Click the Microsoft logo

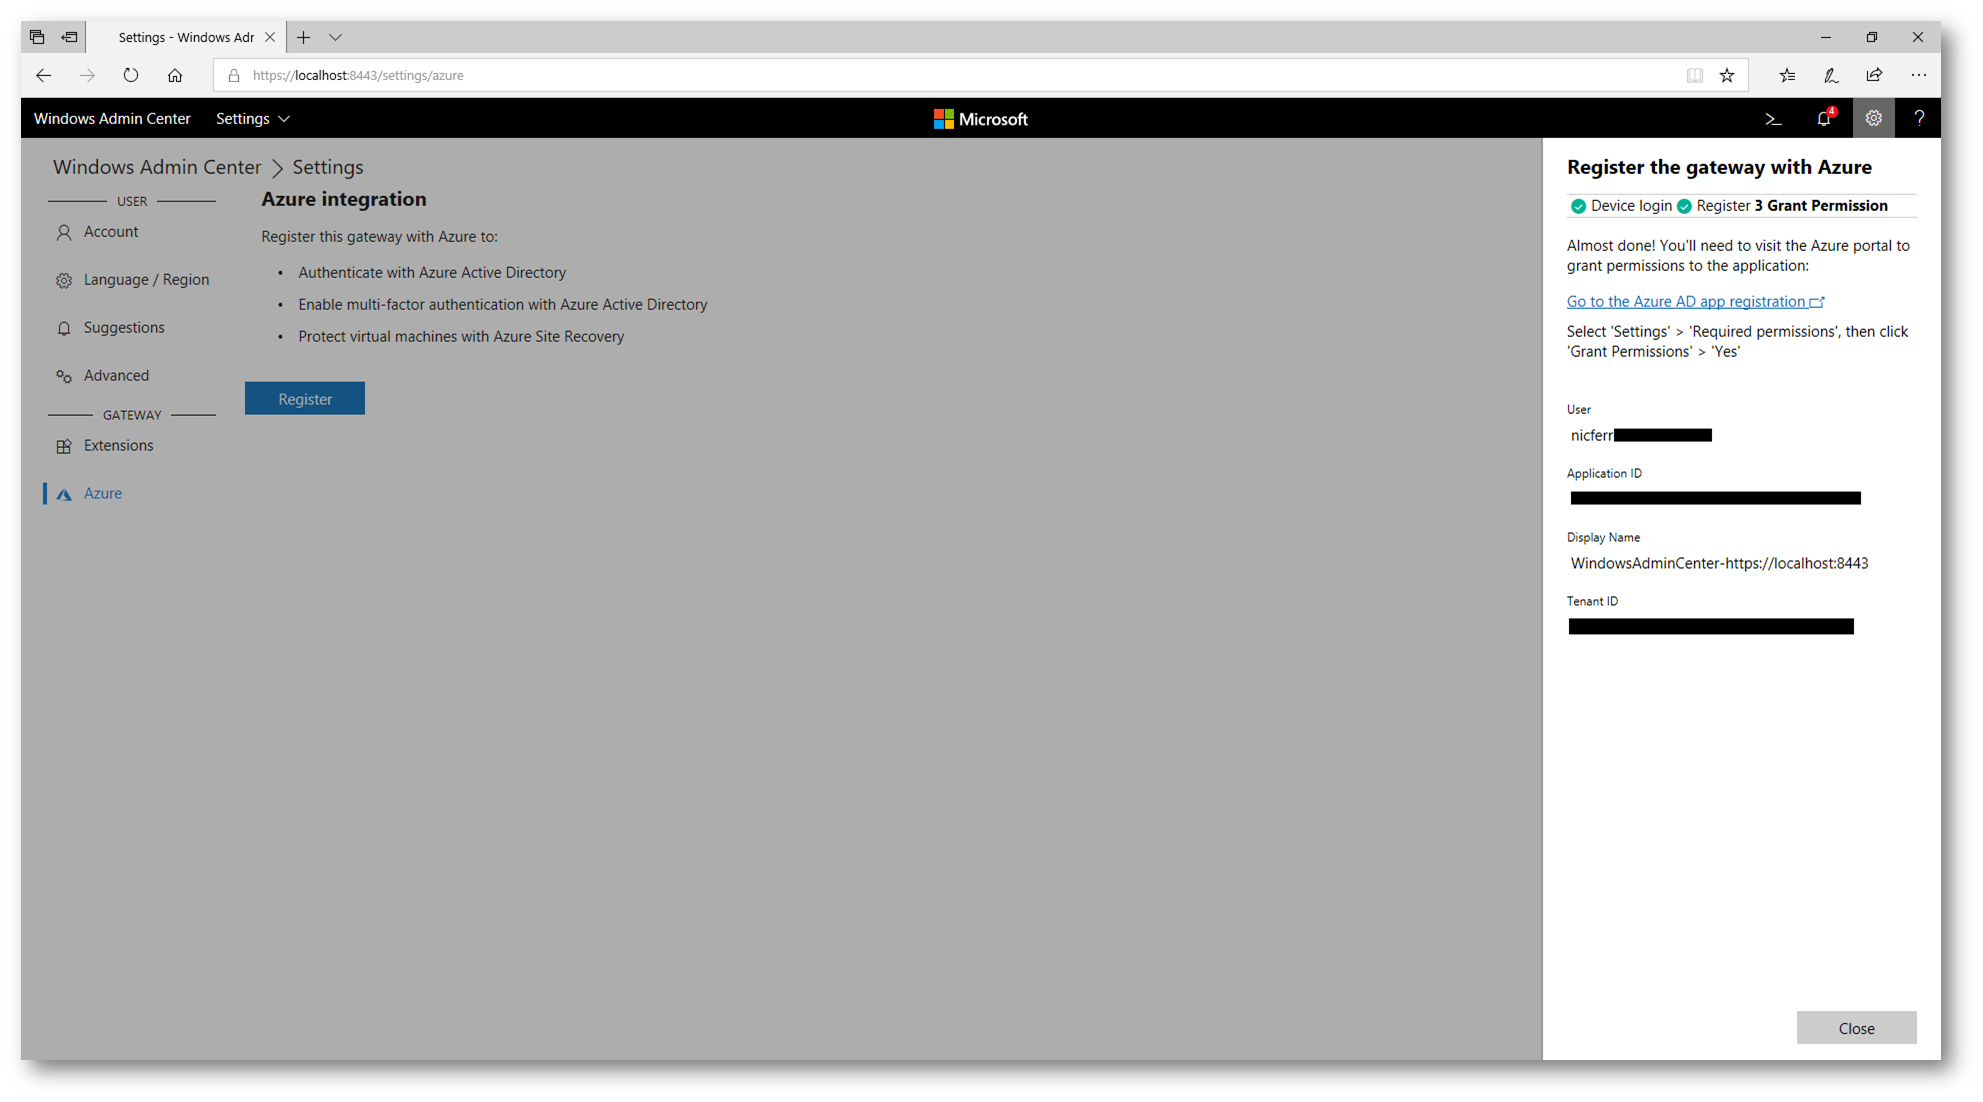click(980, 119)
